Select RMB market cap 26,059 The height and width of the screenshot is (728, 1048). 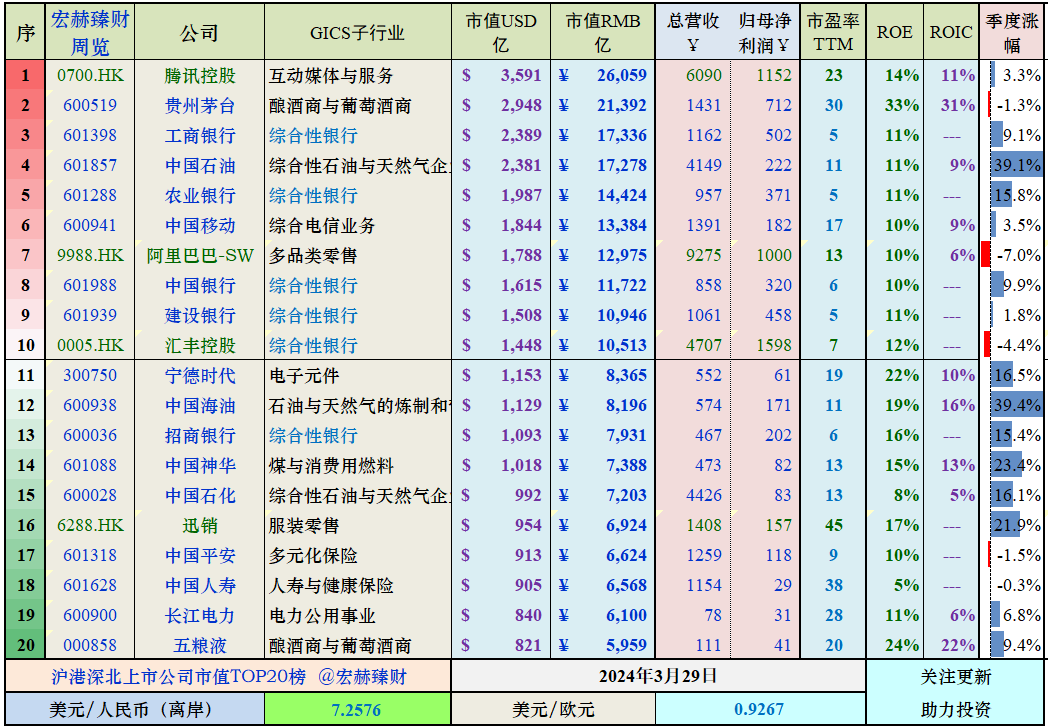click(x=622, y=76)
